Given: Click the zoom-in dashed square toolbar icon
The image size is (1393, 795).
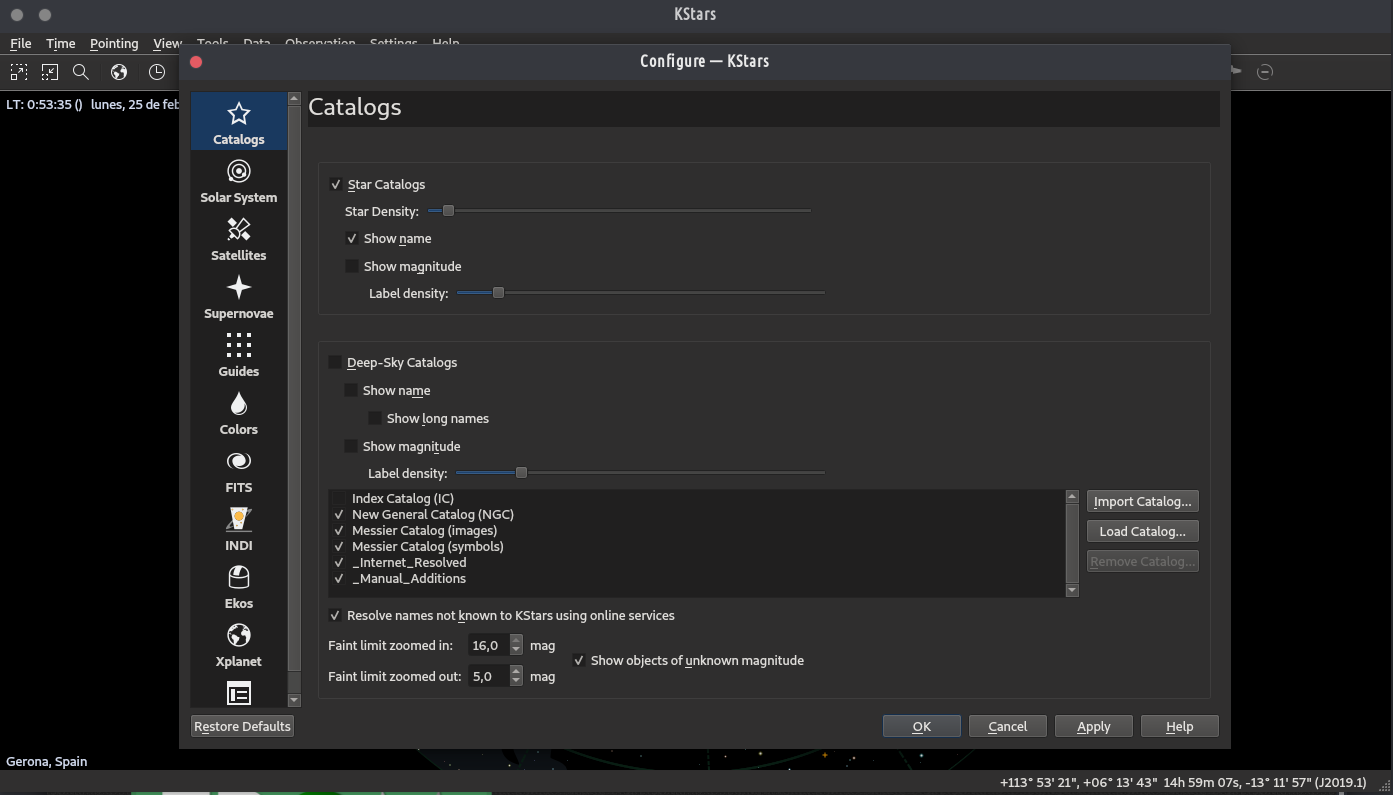Looking at the screenshot, I should pos(19,72).
